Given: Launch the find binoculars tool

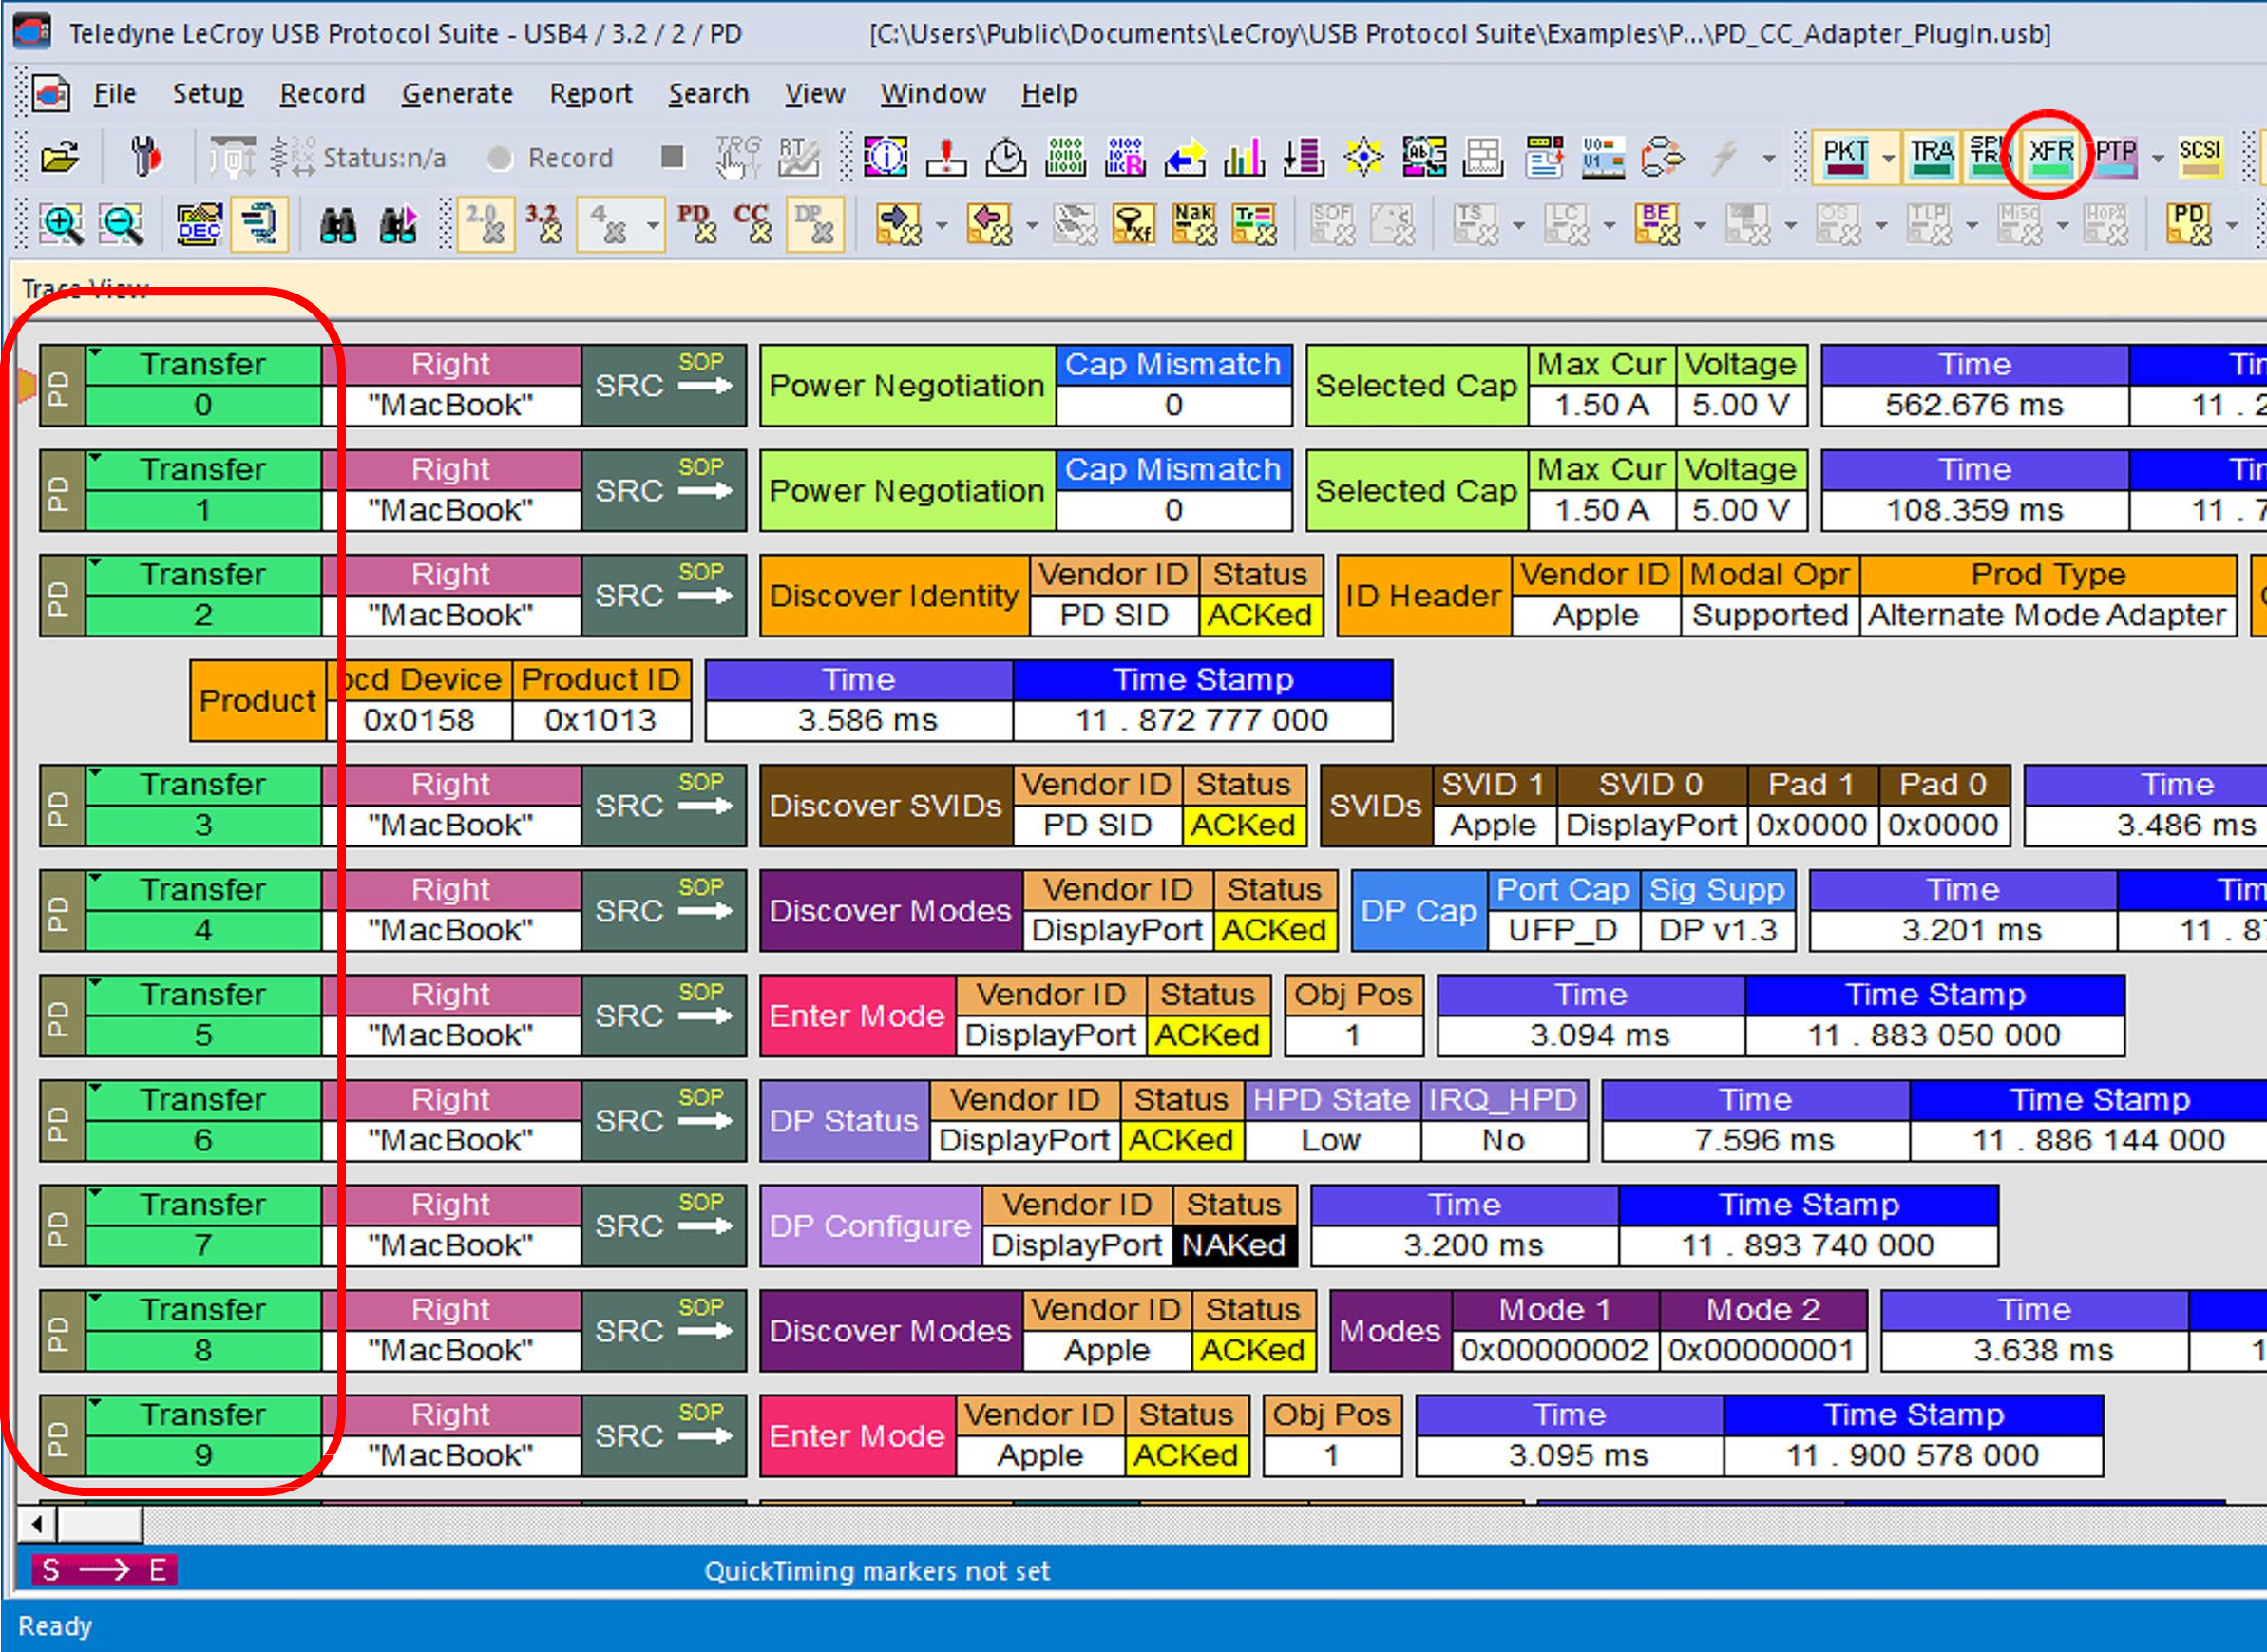Looking at the screenshot, I should click(x=338, y=225).
